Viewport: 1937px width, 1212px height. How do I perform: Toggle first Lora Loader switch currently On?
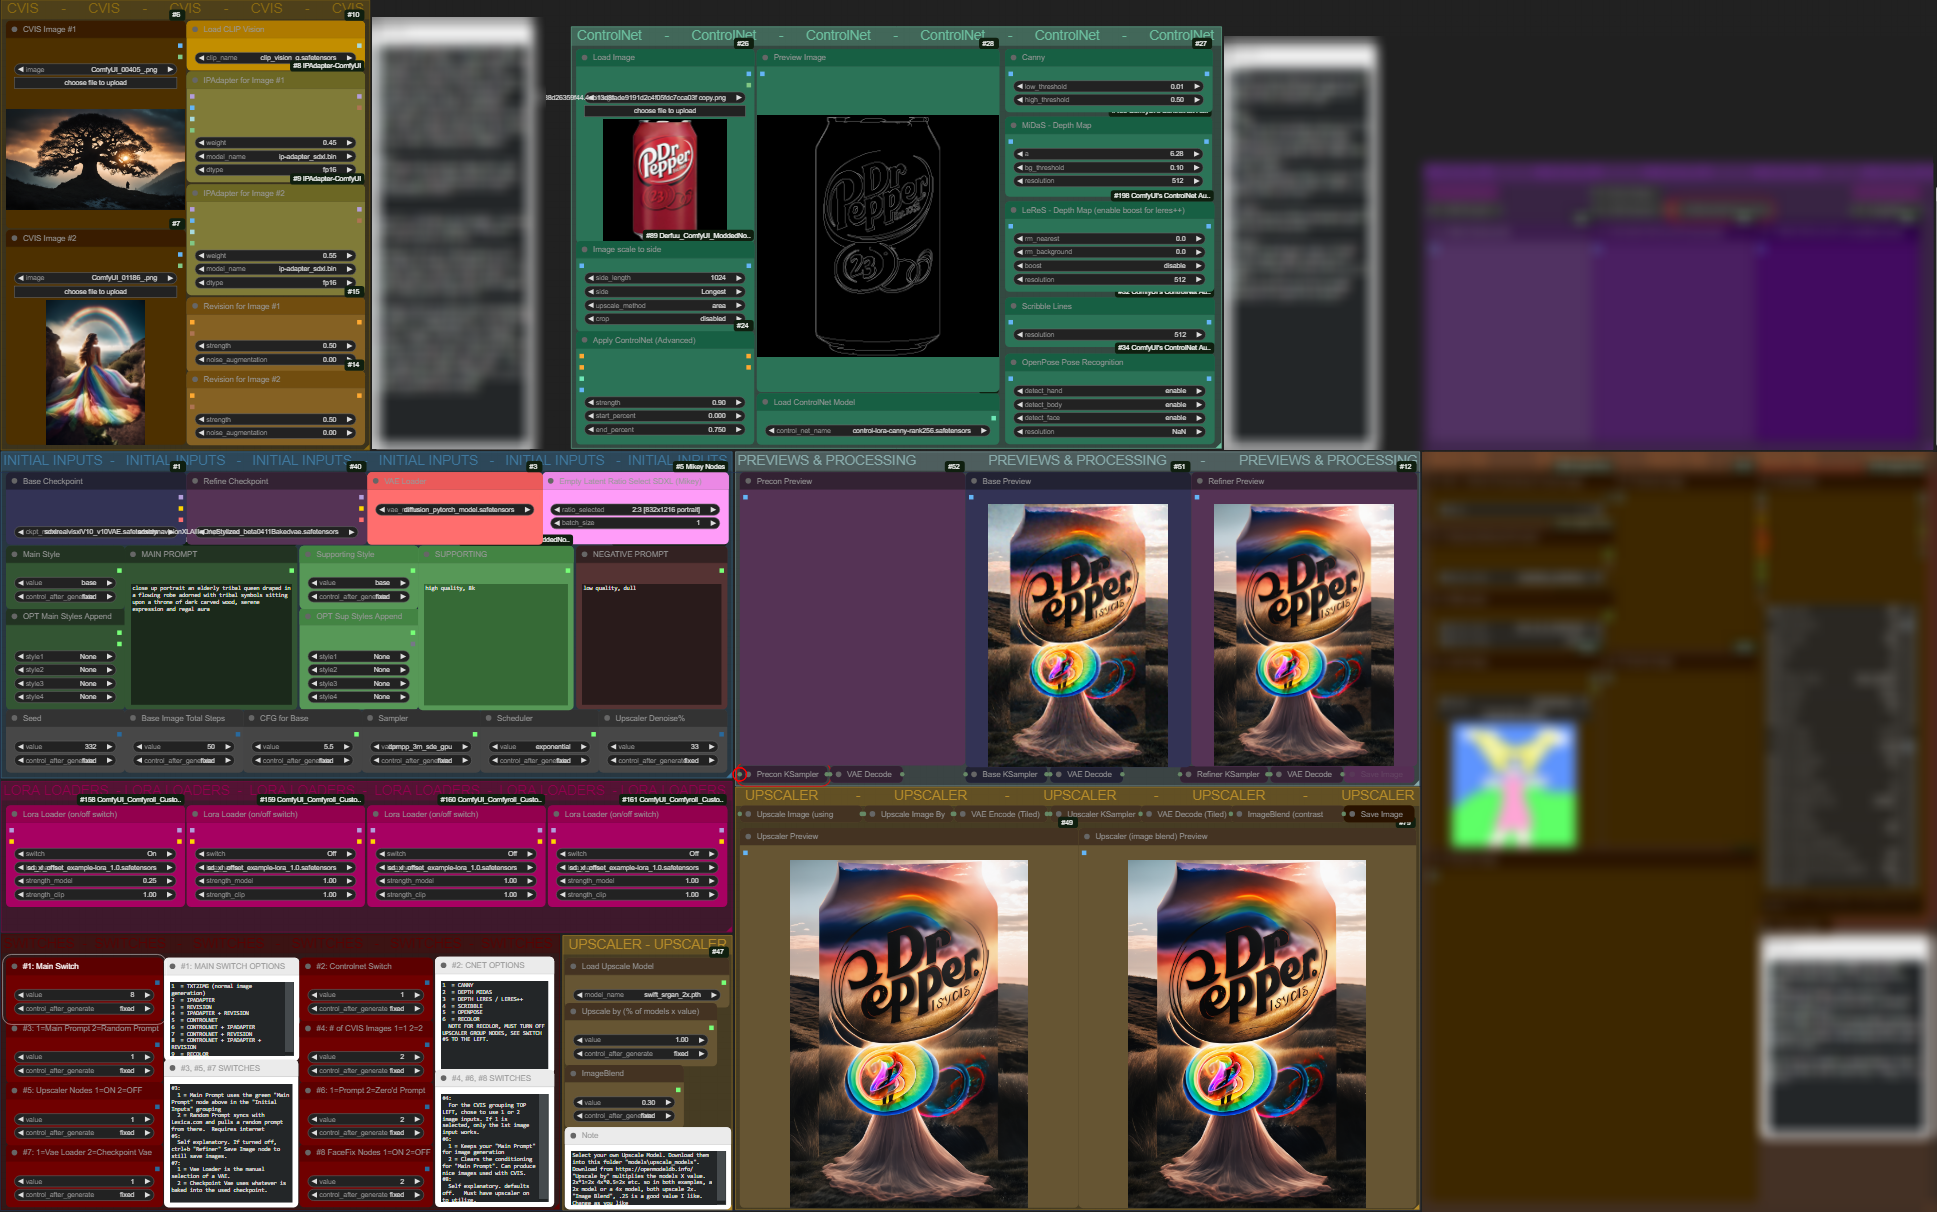[95, 854]
